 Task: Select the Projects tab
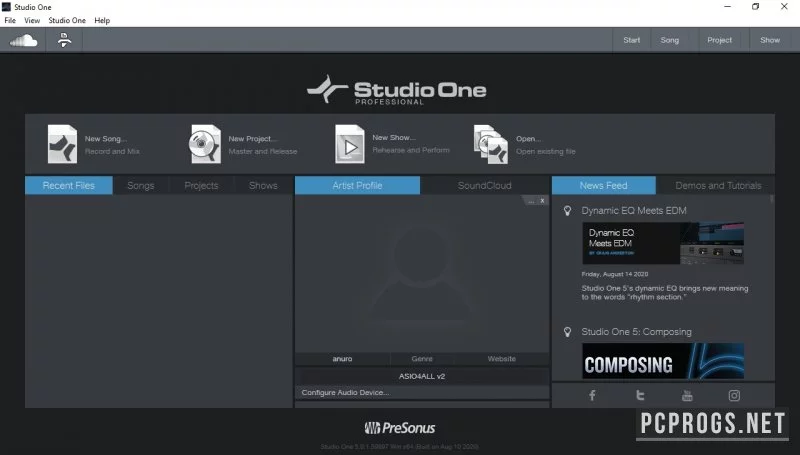click(201, 186)
